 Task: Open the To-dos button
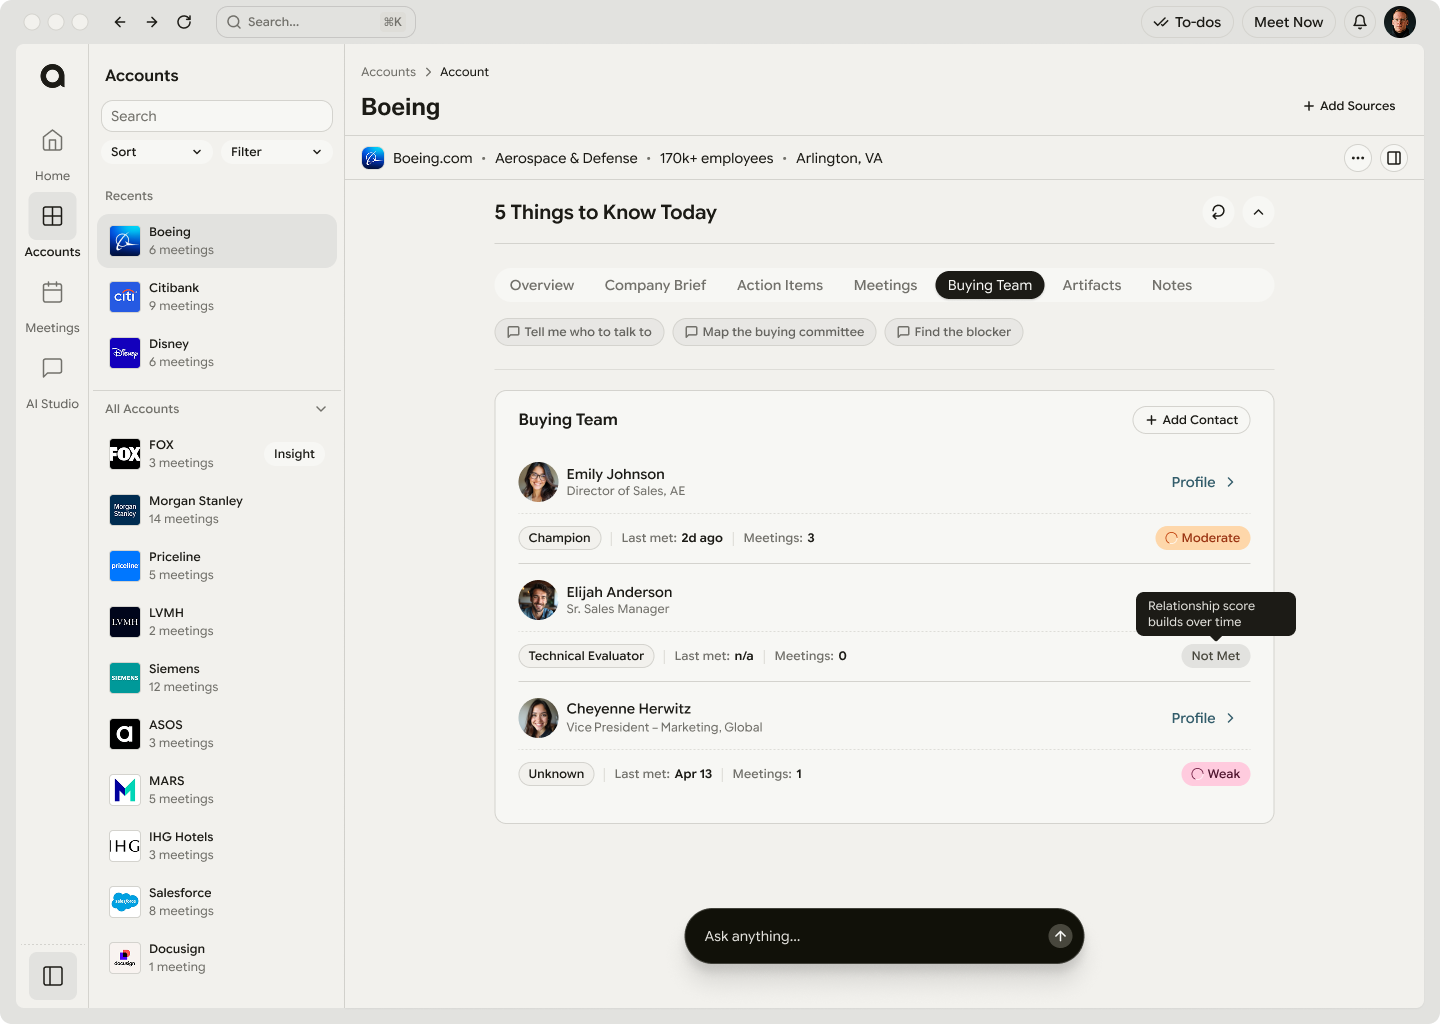point(1187,22)
